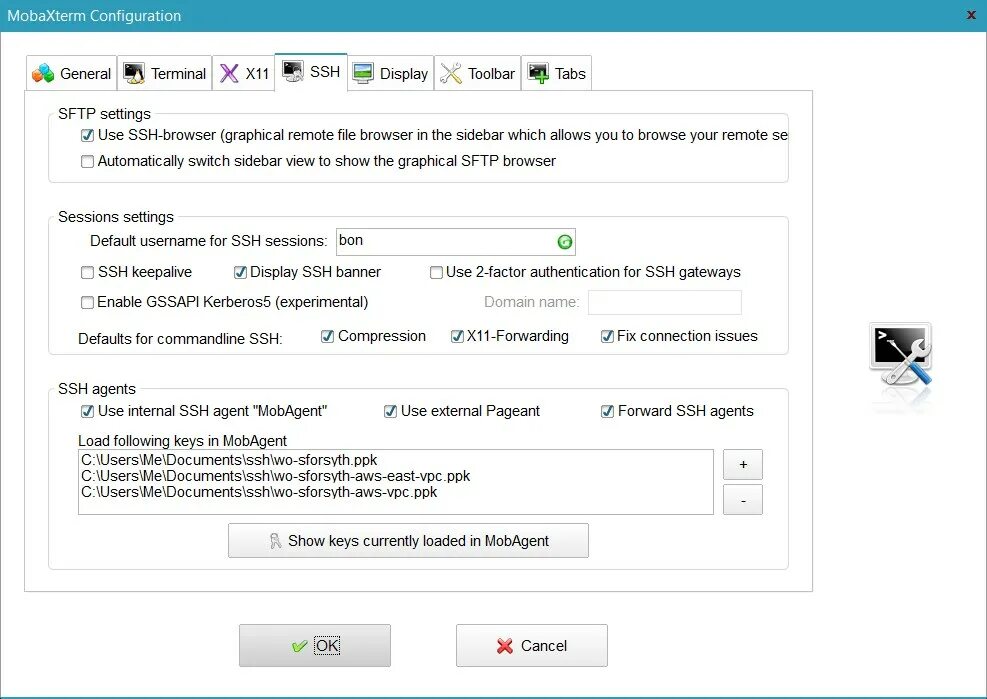This screenshot has height=699, width=987.
Task: Select wo-sforsyth-aws-vpc.ppk key entry
Action: click(x=259, y=492)
